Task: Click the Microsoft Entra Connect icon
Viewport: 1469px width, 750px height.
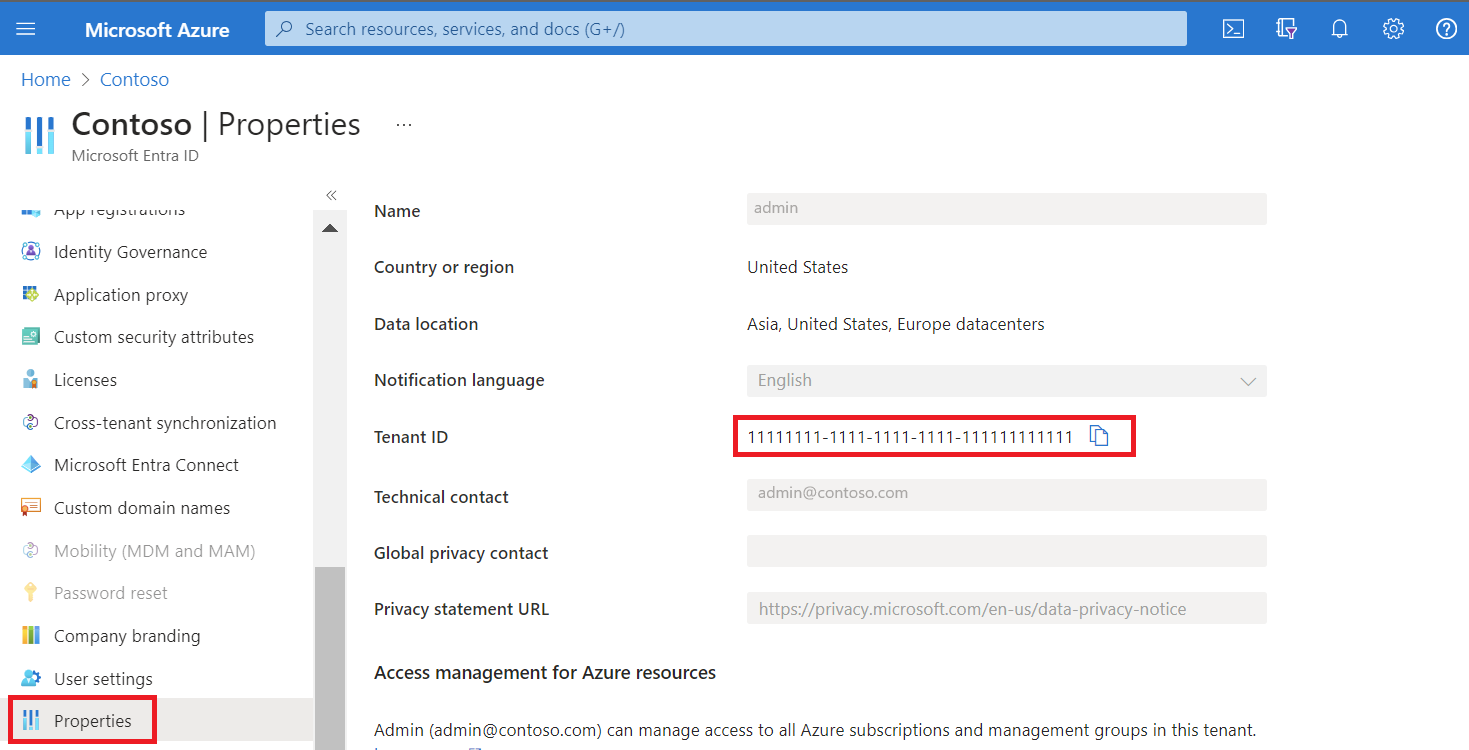Action: coord(31,465)
